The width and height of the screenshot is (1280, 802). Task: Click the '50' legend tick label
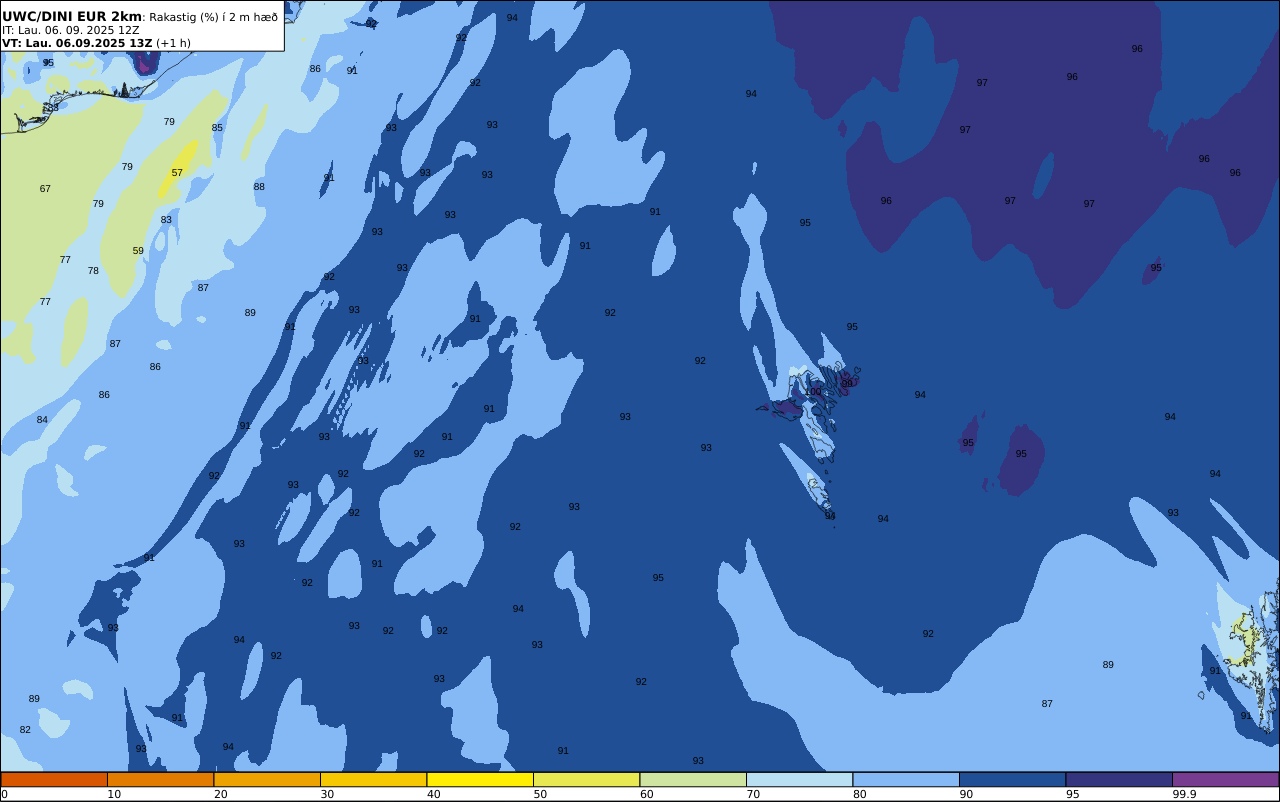click(x=540, y=794)
